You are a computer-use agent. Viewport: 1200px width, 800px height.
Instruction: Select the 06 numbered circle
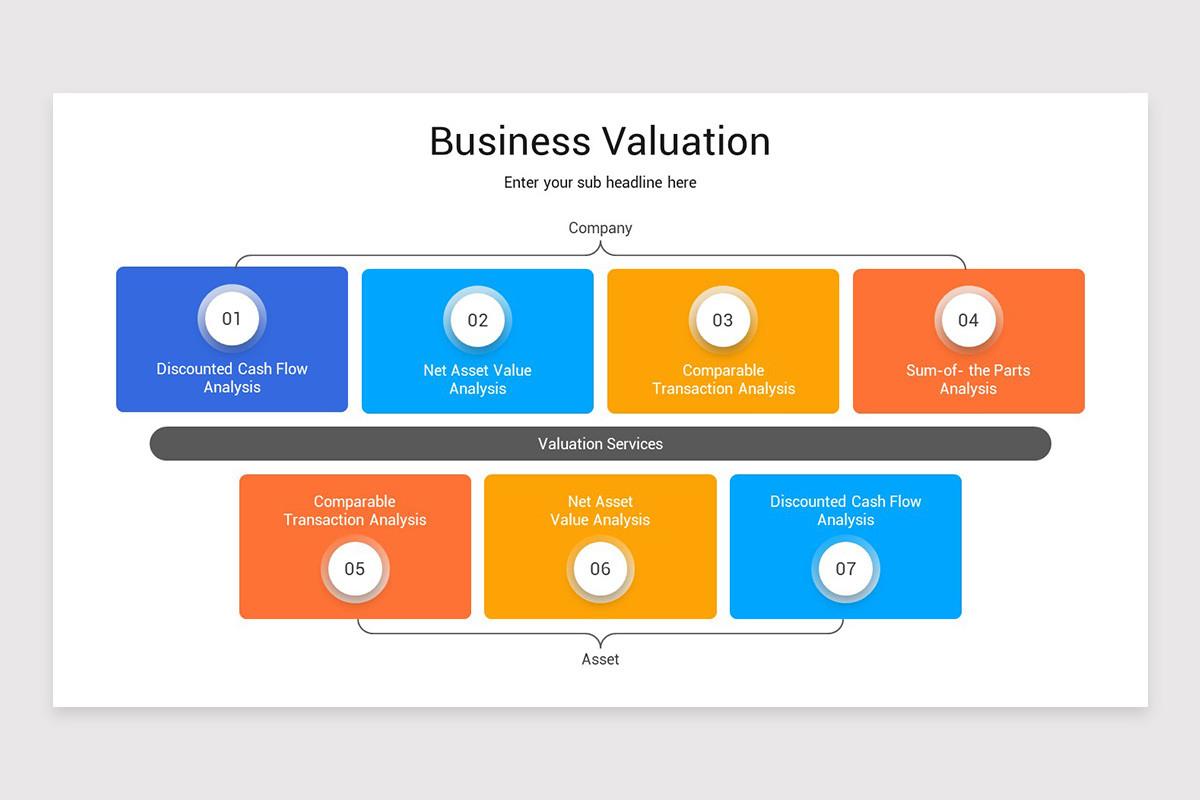pyautogui.click(x=600, y=569)
